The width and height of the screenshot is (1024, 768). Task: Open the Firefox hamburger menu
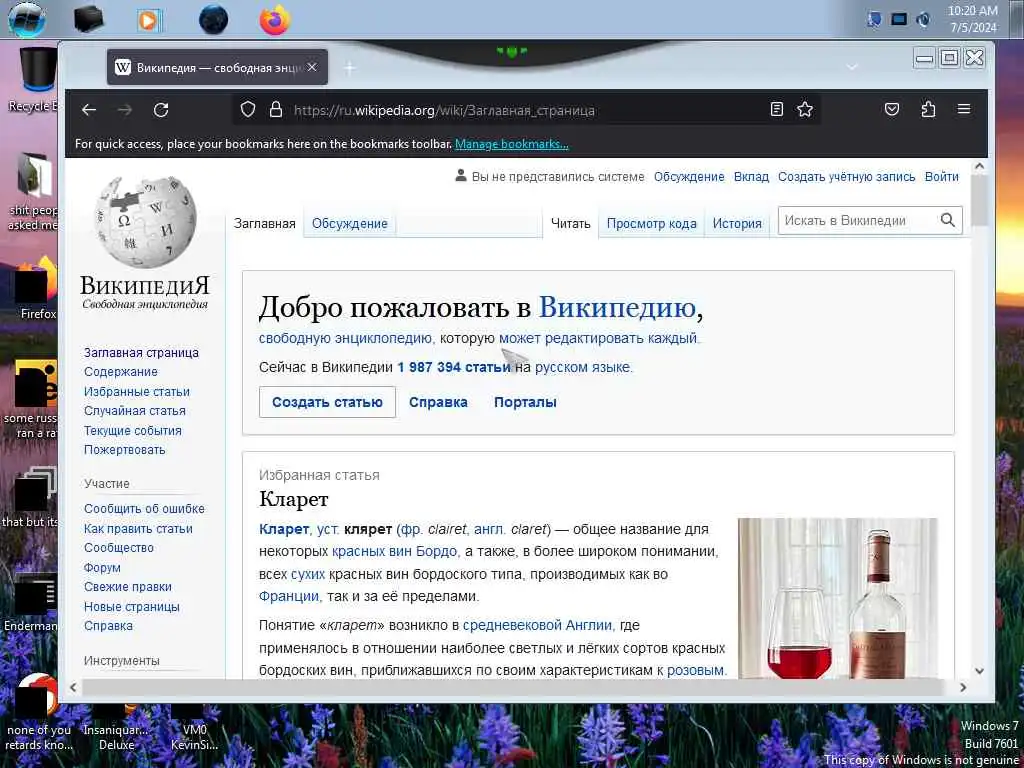point(964,109)
